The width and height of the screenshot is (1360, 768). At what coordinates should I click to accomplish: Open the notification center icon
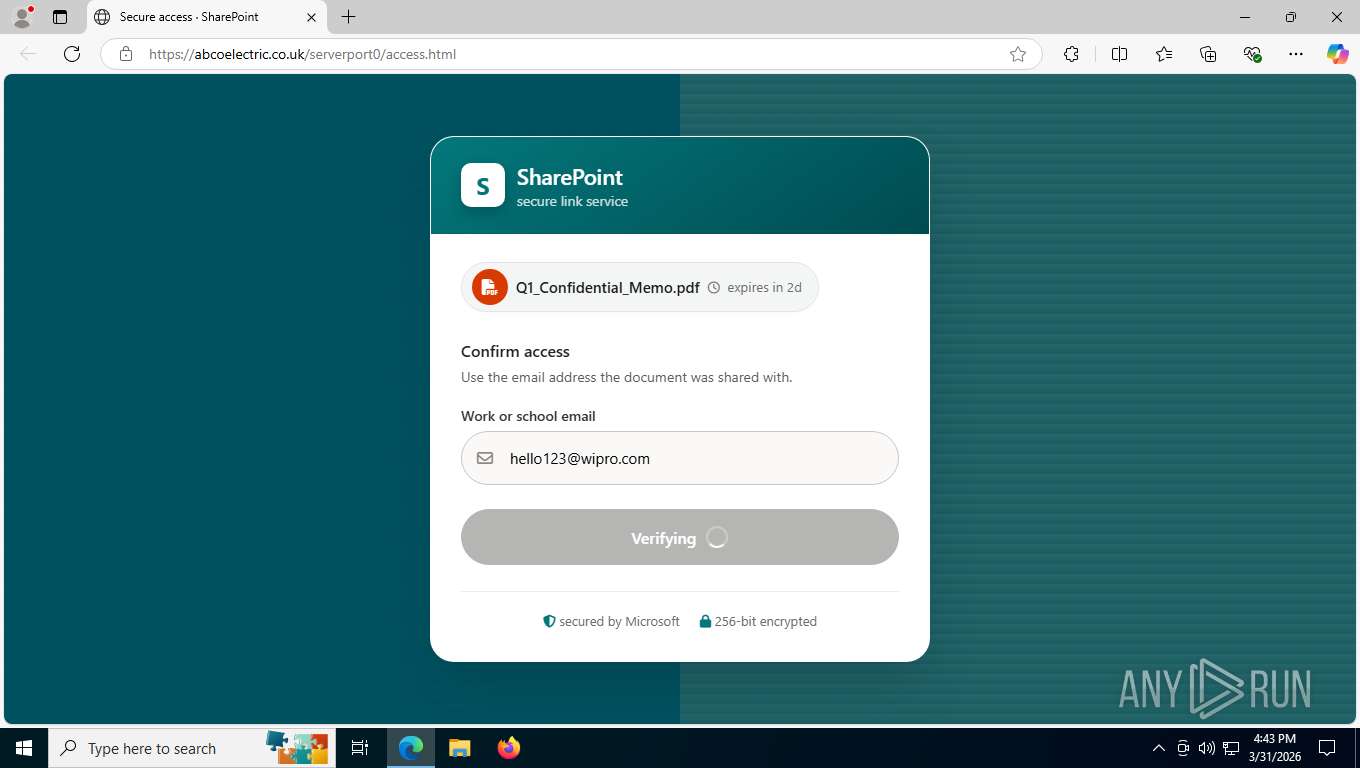[x=1327, y=748]
